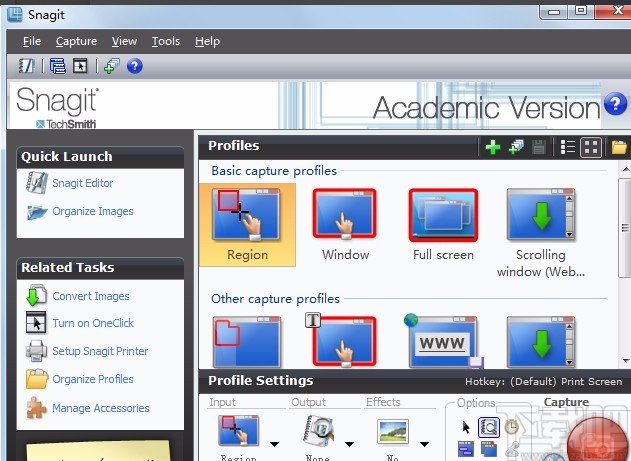Click the Effects picture icon

393,431
